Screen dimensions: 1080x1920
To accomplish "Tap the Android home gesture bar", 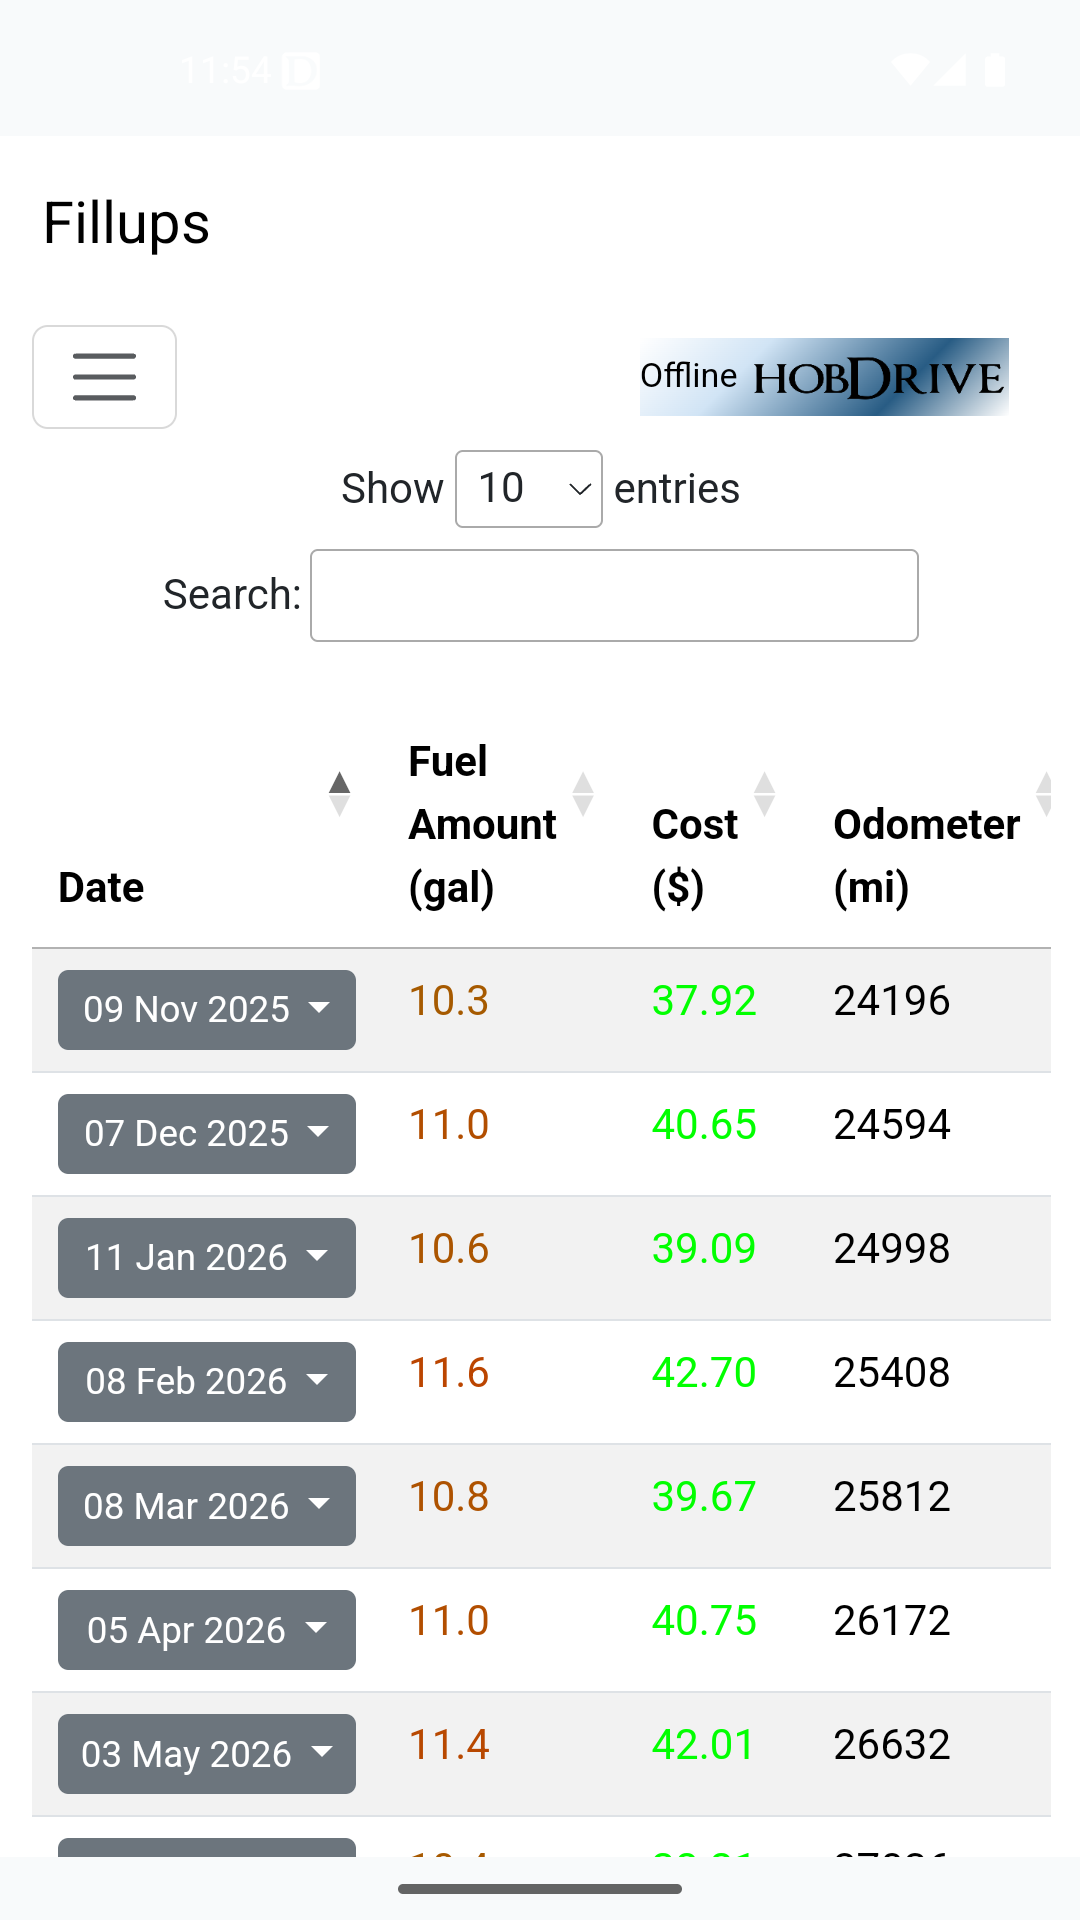I will pyautogui.click(x=540, y=1889).
